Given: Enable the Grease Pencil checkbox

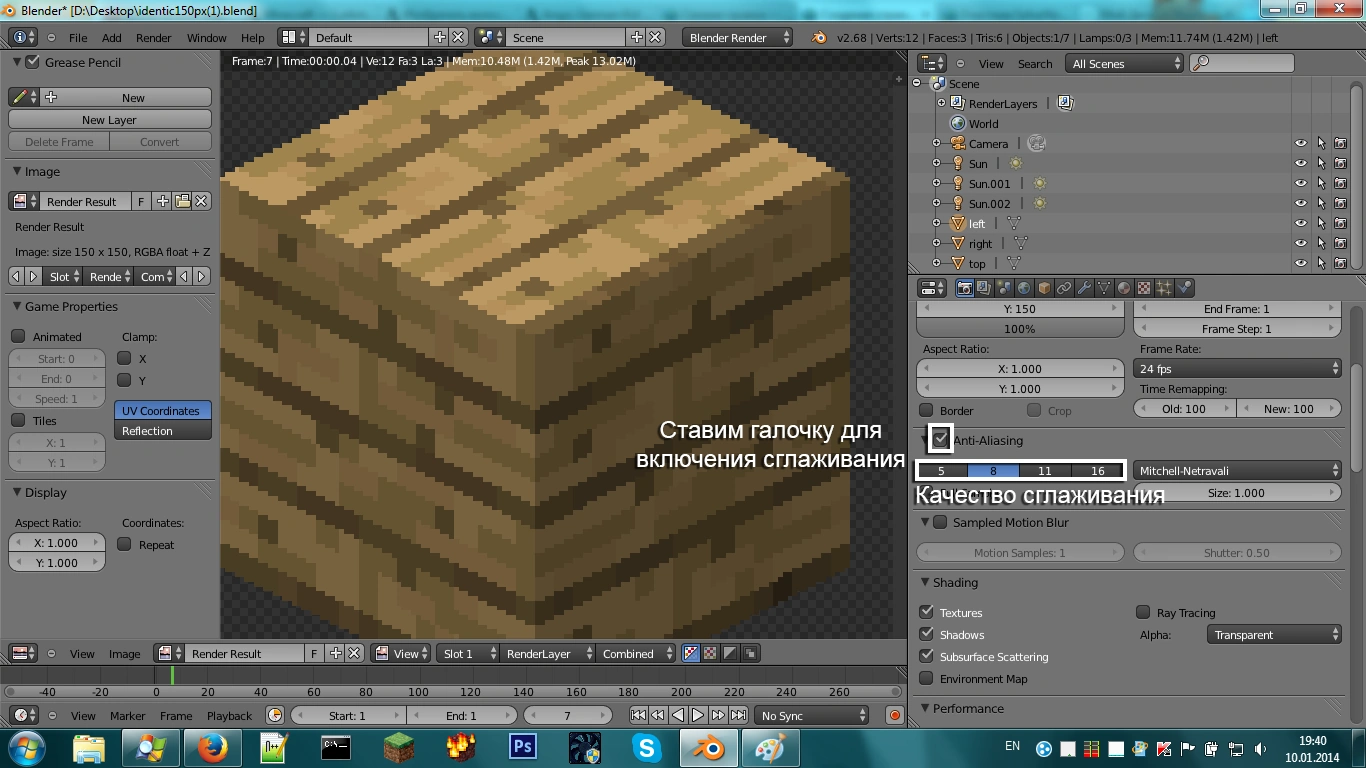Looking at the screenshot, I should (x=33, y=62).
